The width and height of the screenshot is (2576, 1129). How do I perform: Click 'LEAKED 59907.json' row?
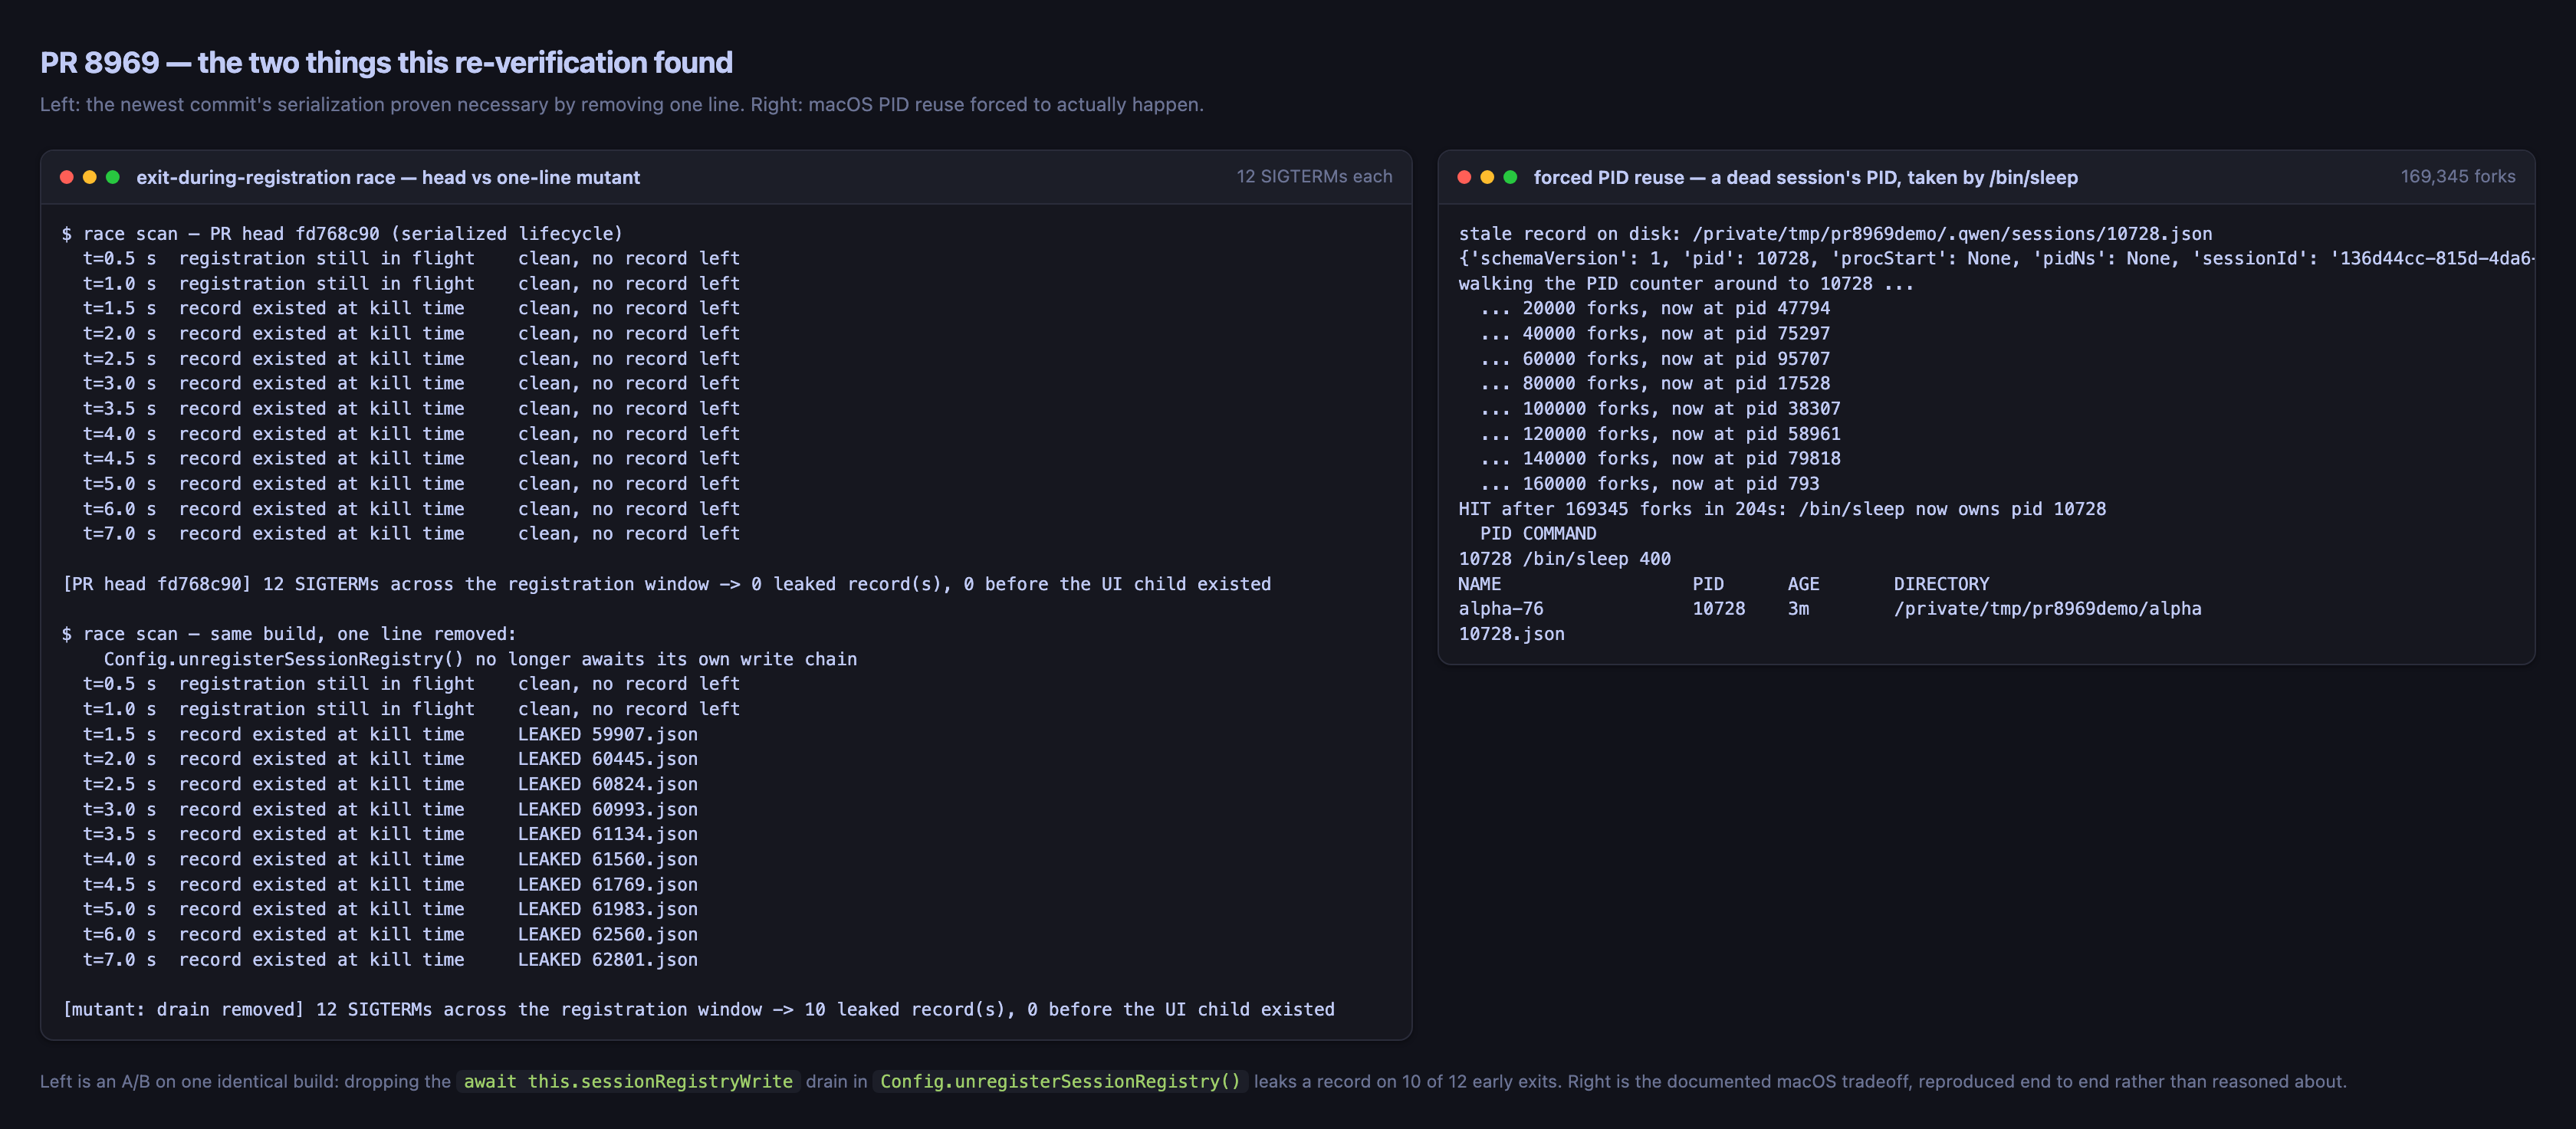point(390,734)
